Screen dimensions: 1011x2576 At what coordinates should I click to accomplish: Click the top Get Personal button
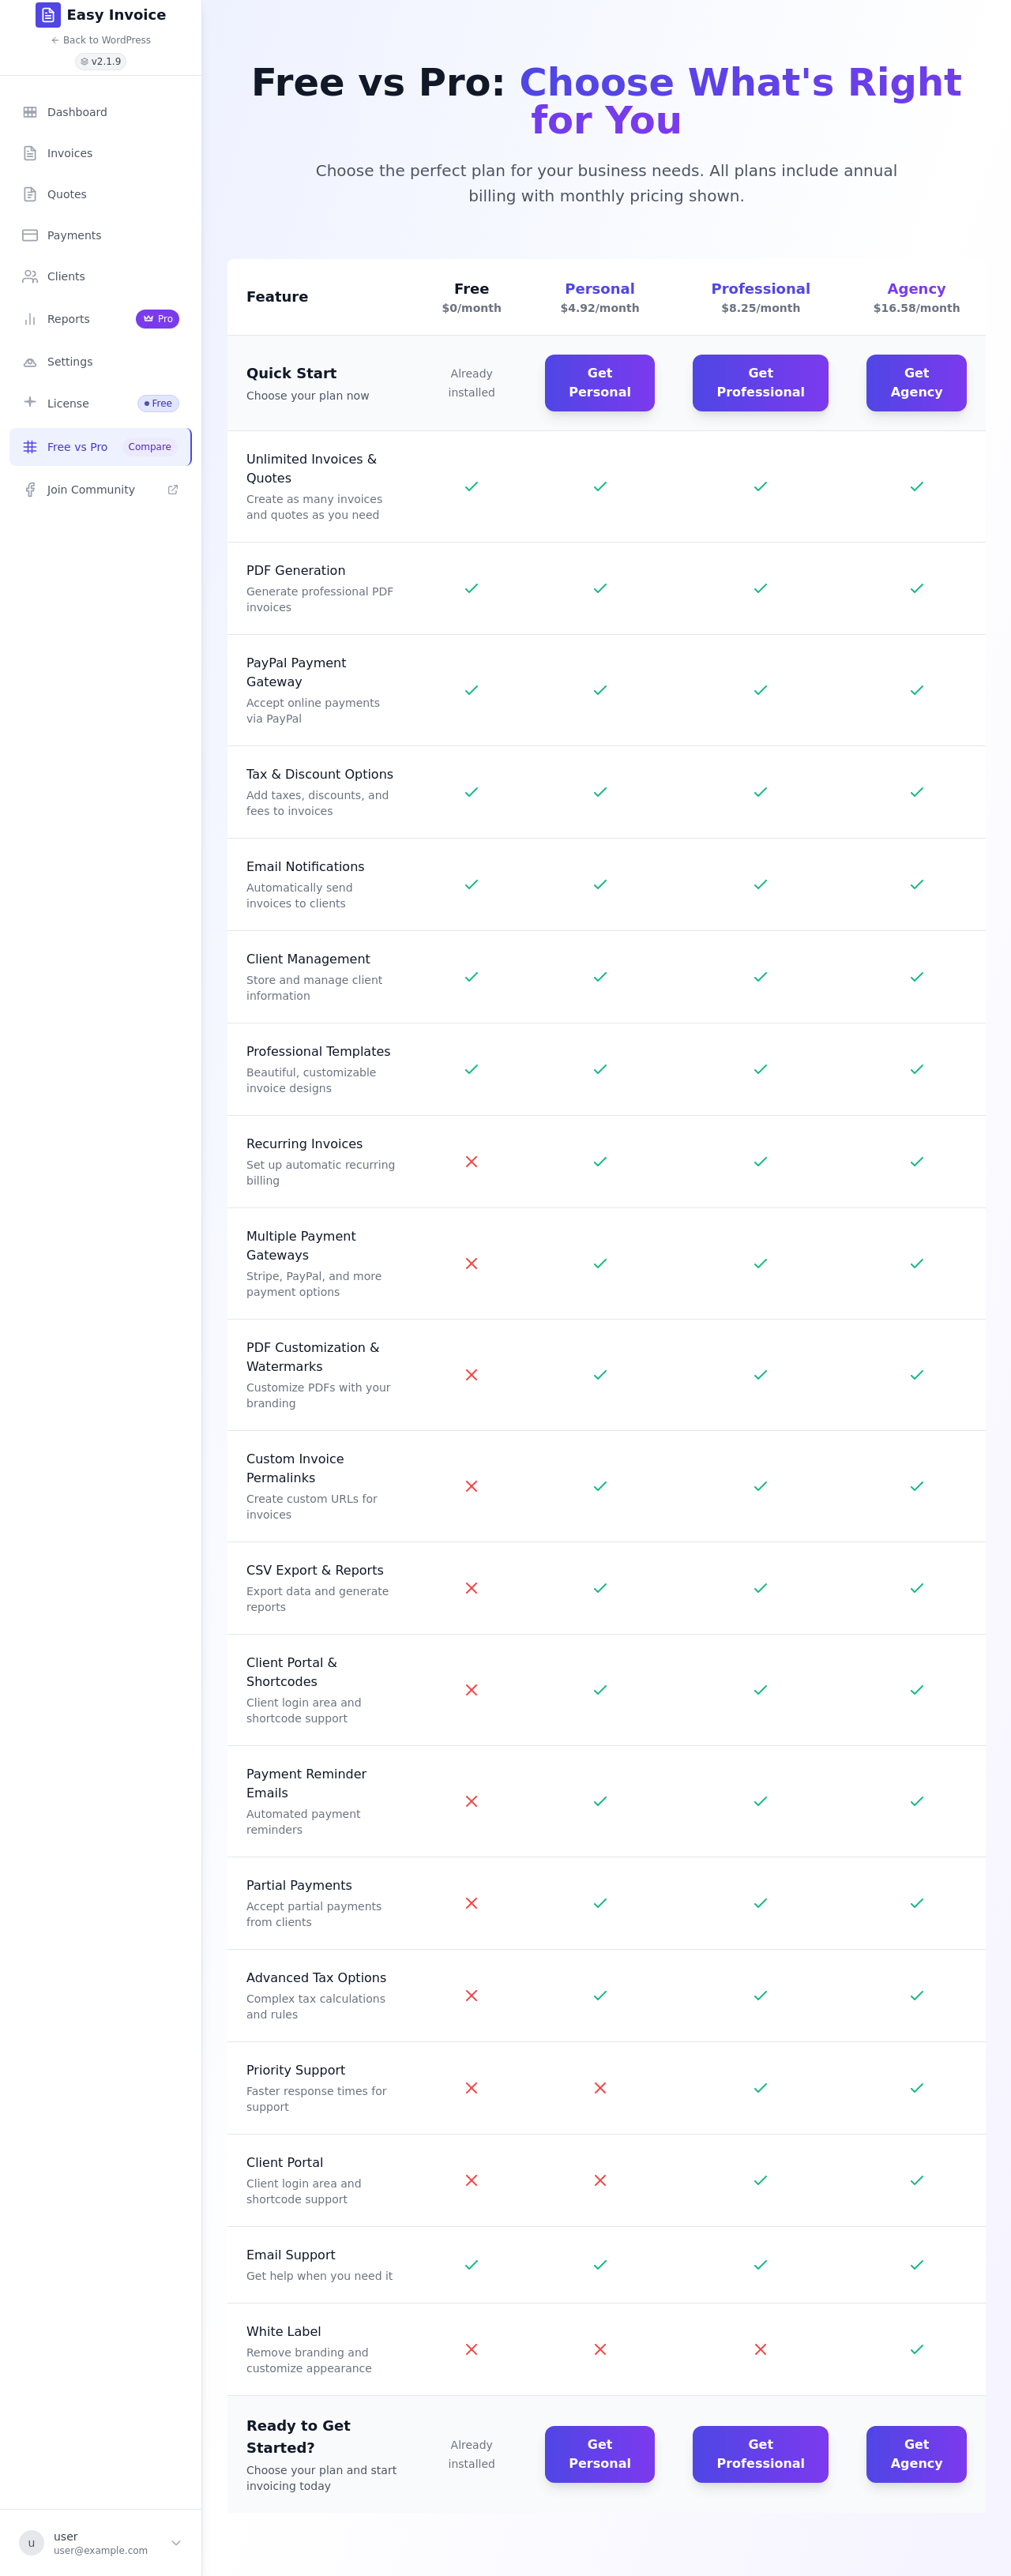coord(599,383)
